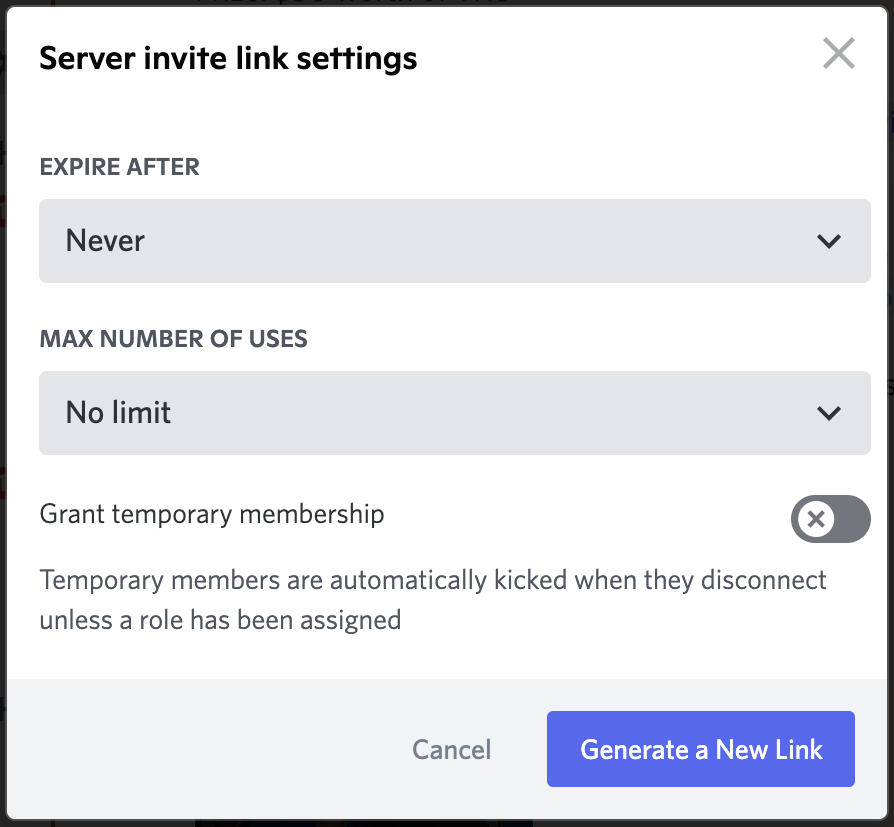Open the Max Number of Uses dropdown
The height and width of the screenshot is (827, 894).
coord(454,413)
